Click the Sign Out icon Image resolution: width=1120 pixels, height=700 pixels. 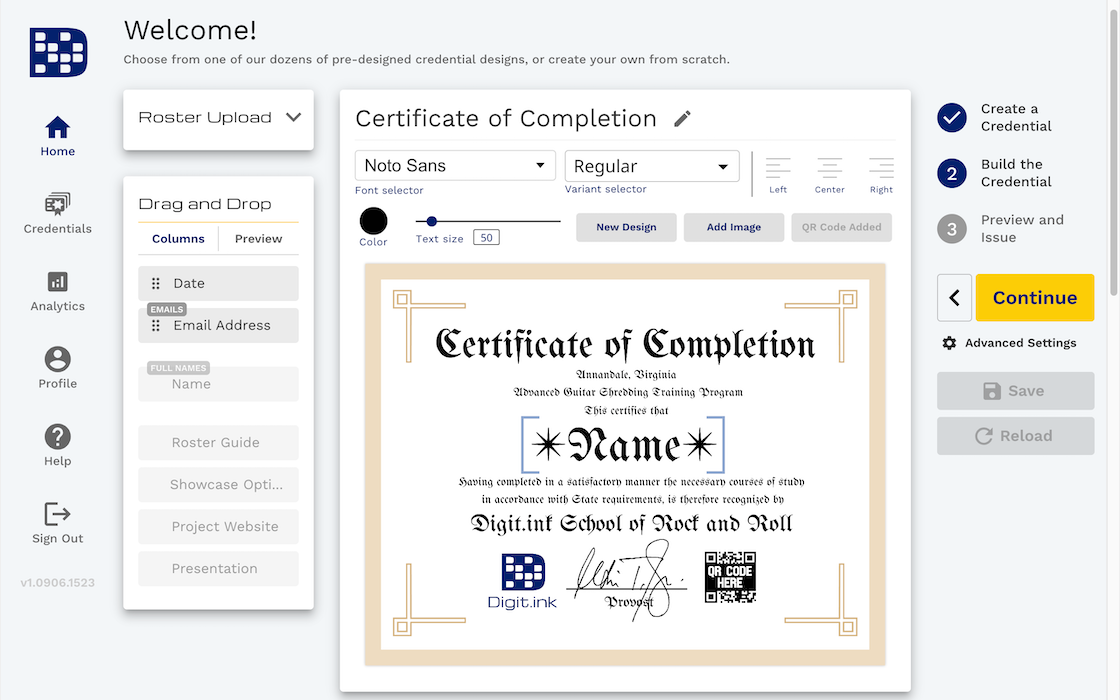click(57, 514)
